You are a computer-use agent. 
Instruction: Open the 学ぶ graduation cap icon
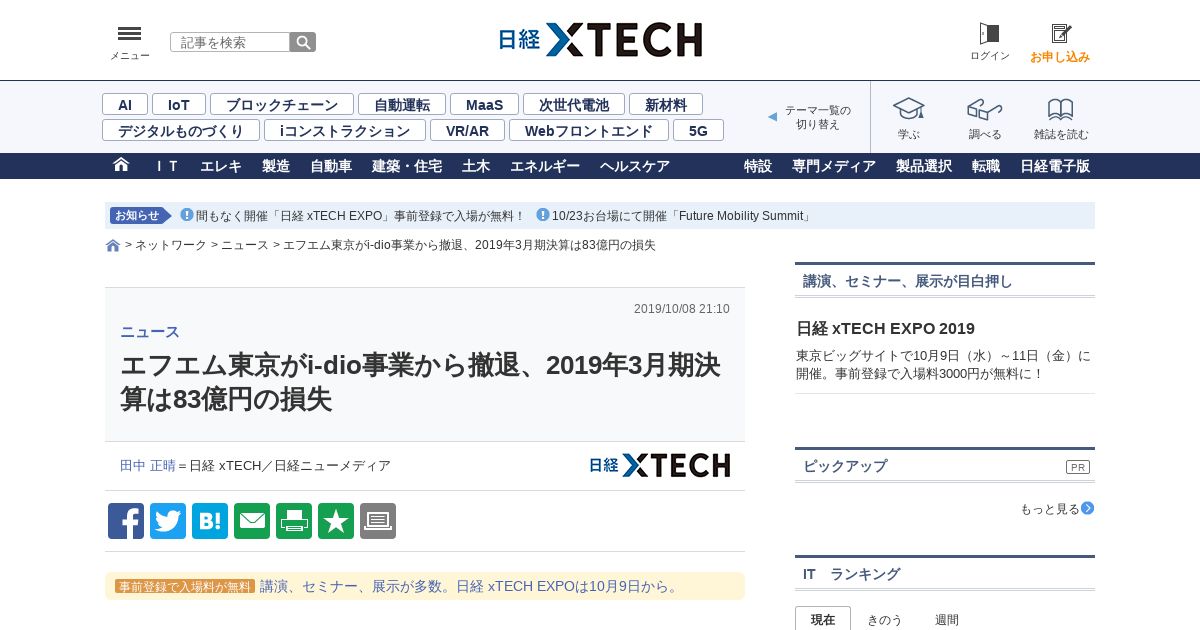point(908,109)
